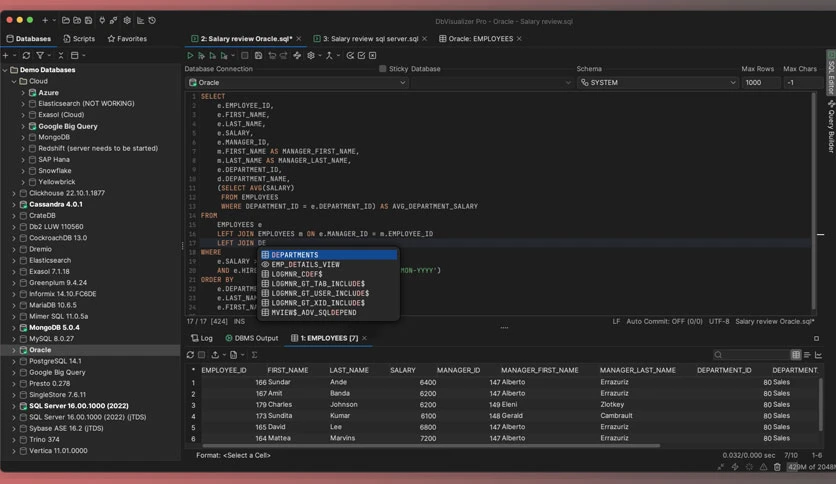
Task: Pick LOGMNR_CDEF$ from completion list
Action: 328,275
